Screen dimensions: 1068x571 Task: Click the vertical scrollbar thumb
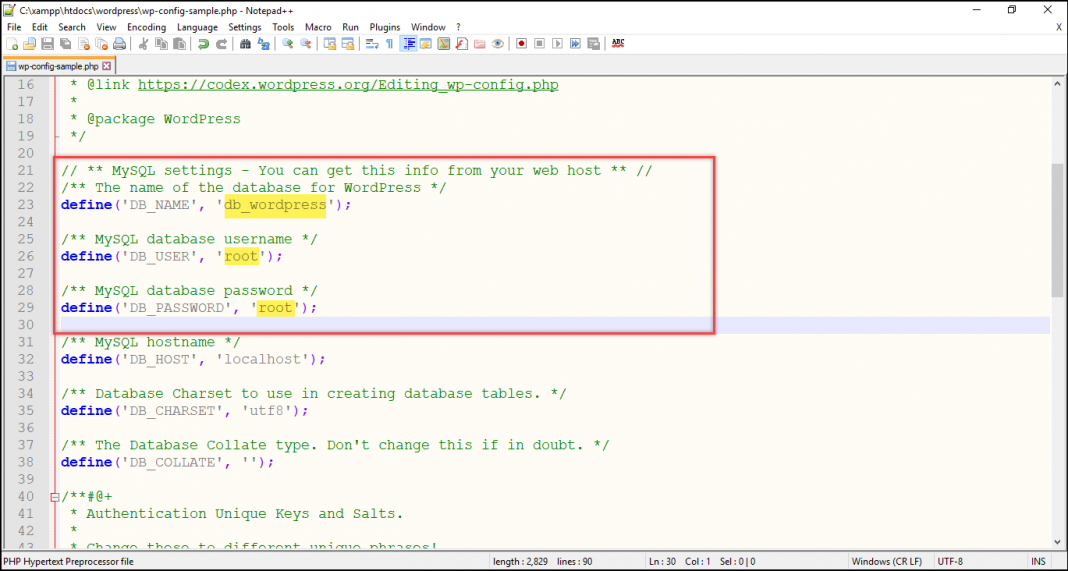[x=1057, y=230]
